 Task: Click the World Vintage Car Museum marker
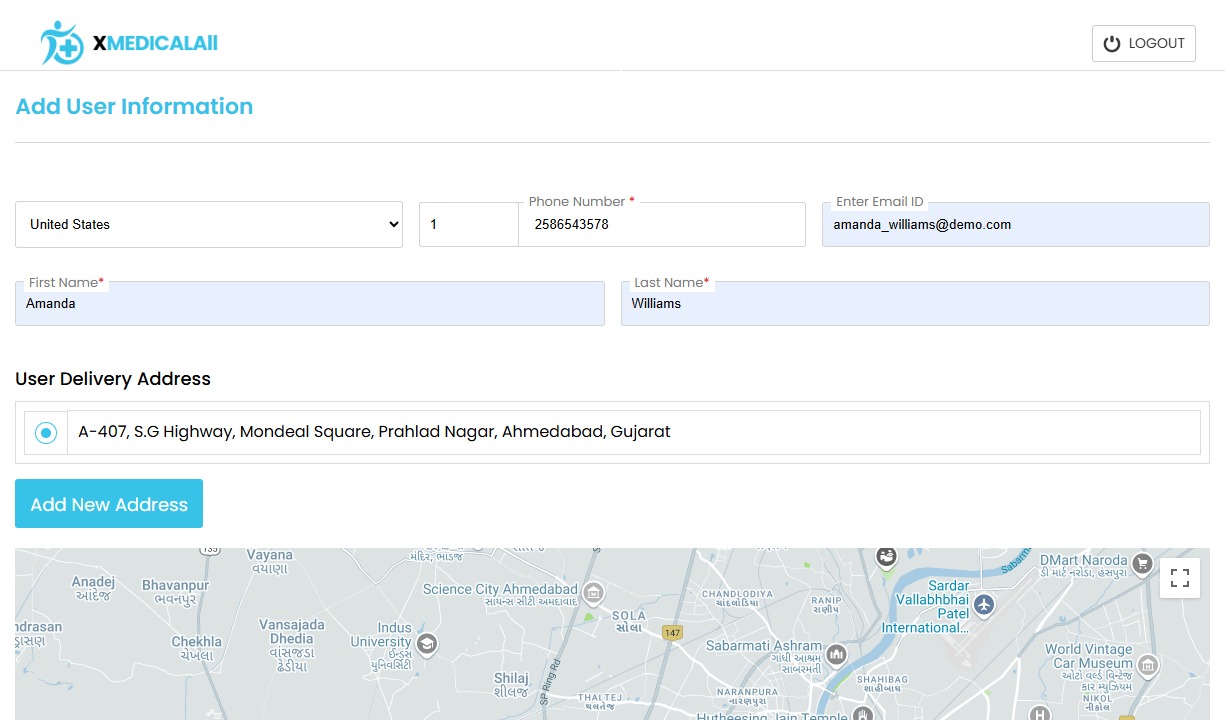point(1148,664)
